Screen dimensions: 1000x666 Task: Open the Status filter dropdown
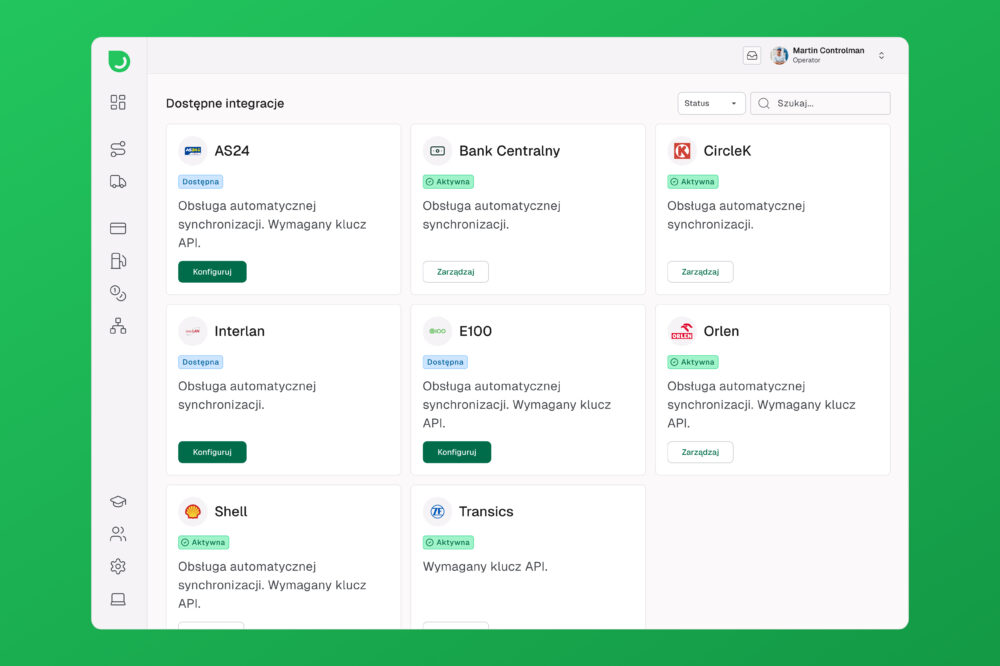pos(711,103)
